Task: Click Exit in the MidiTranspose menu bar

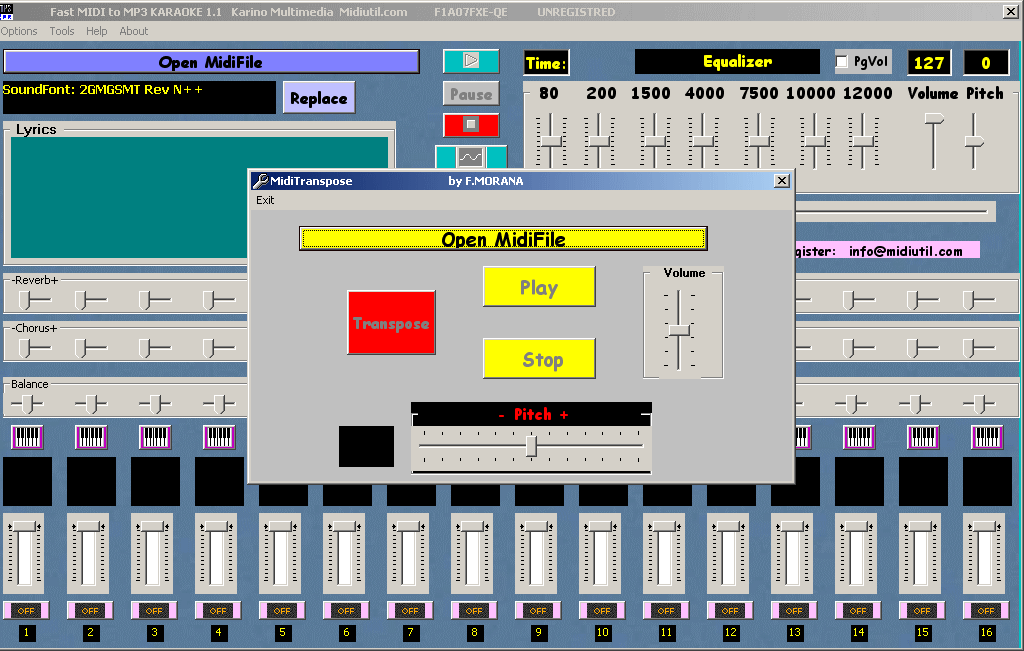Action: coord(264,200)
